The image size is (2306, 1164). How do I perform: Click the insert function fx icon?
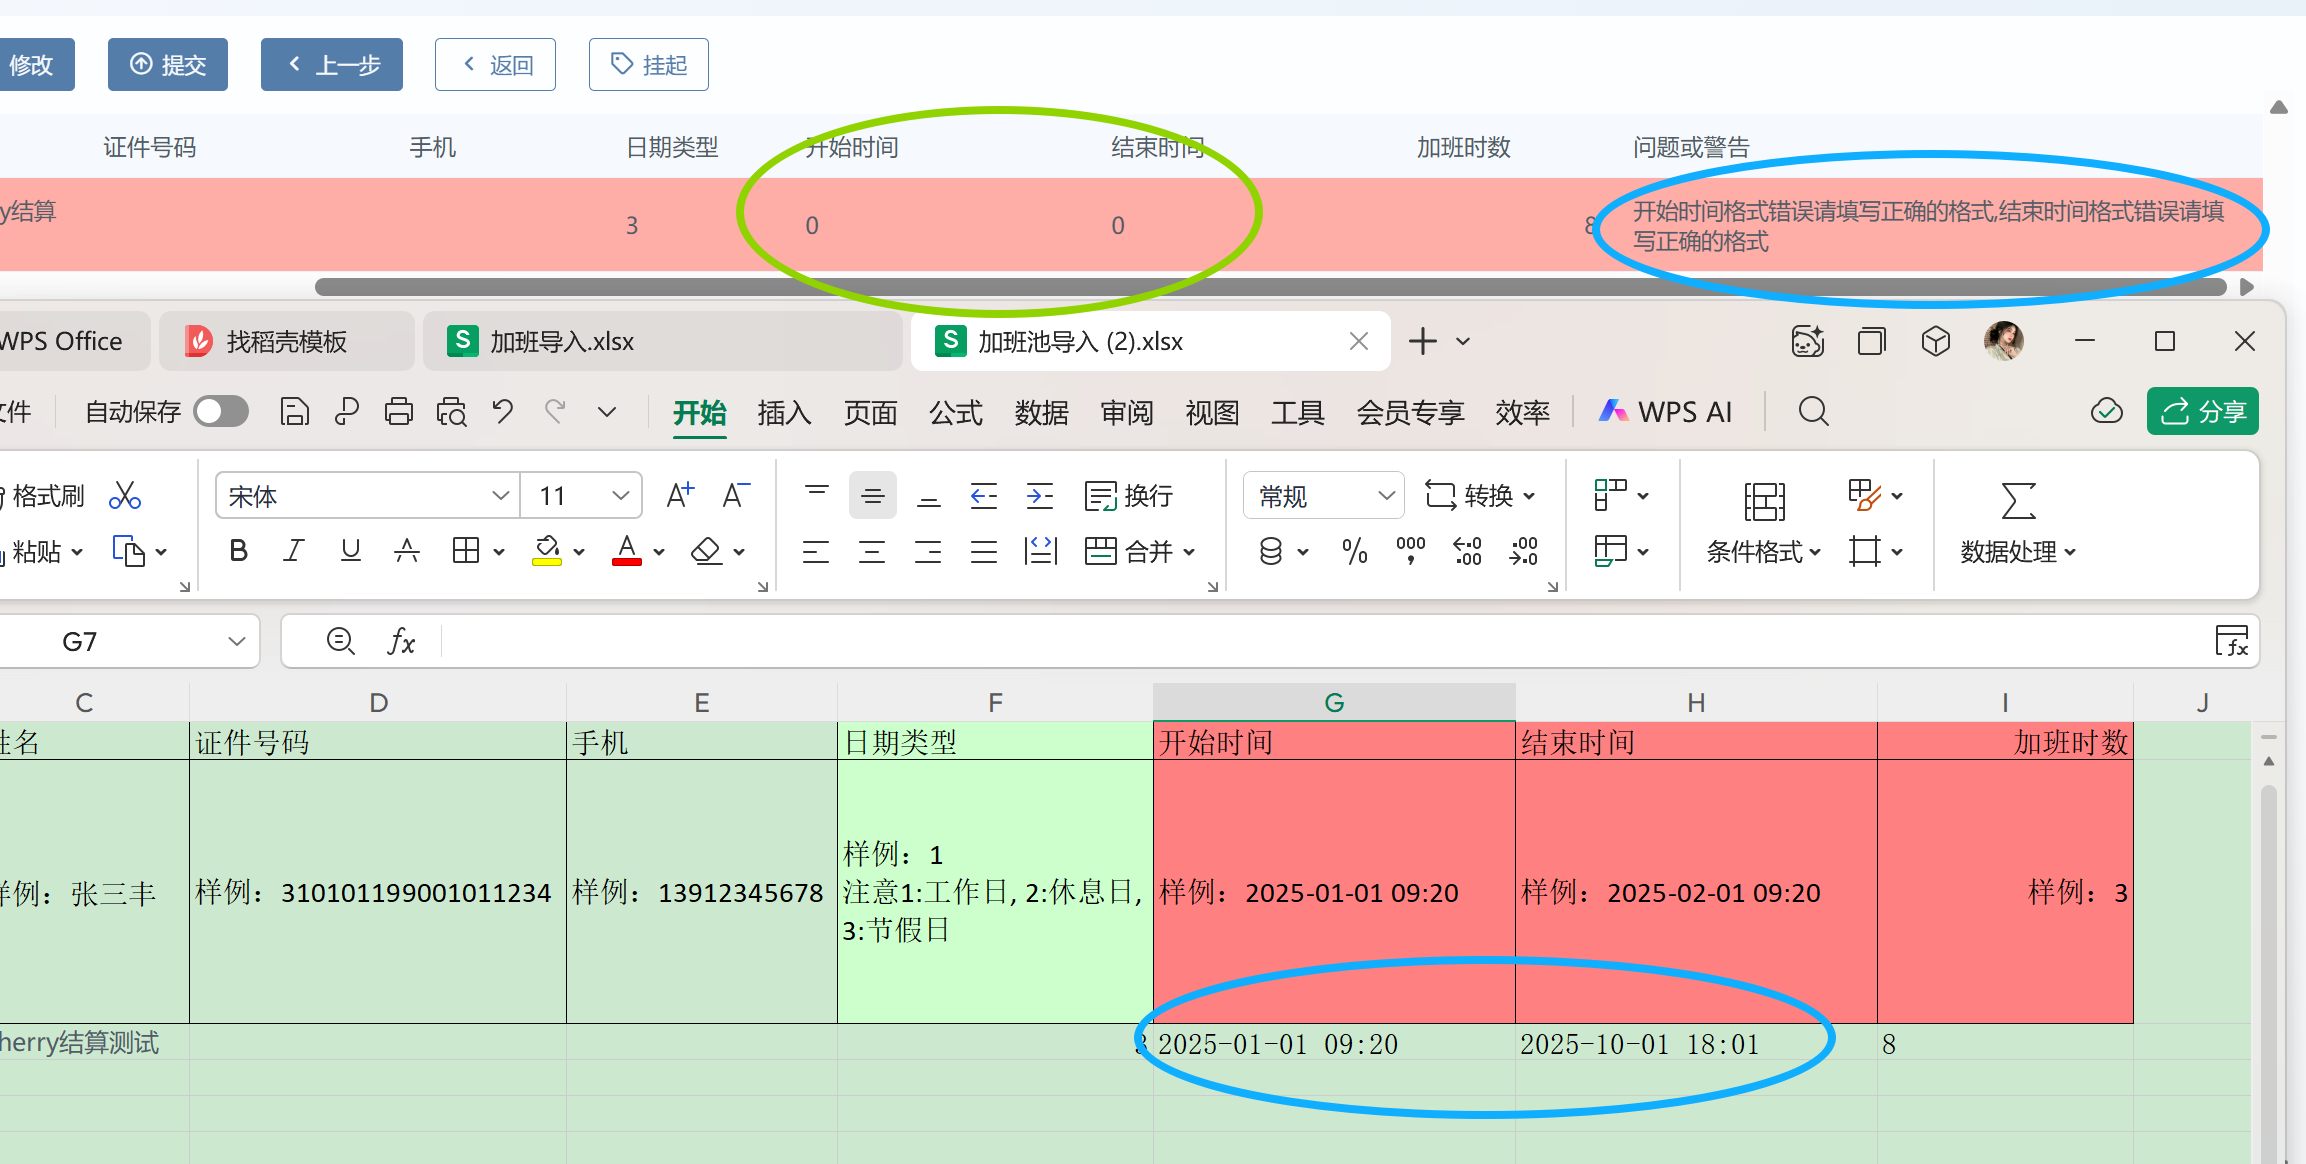tap(401, 641)
